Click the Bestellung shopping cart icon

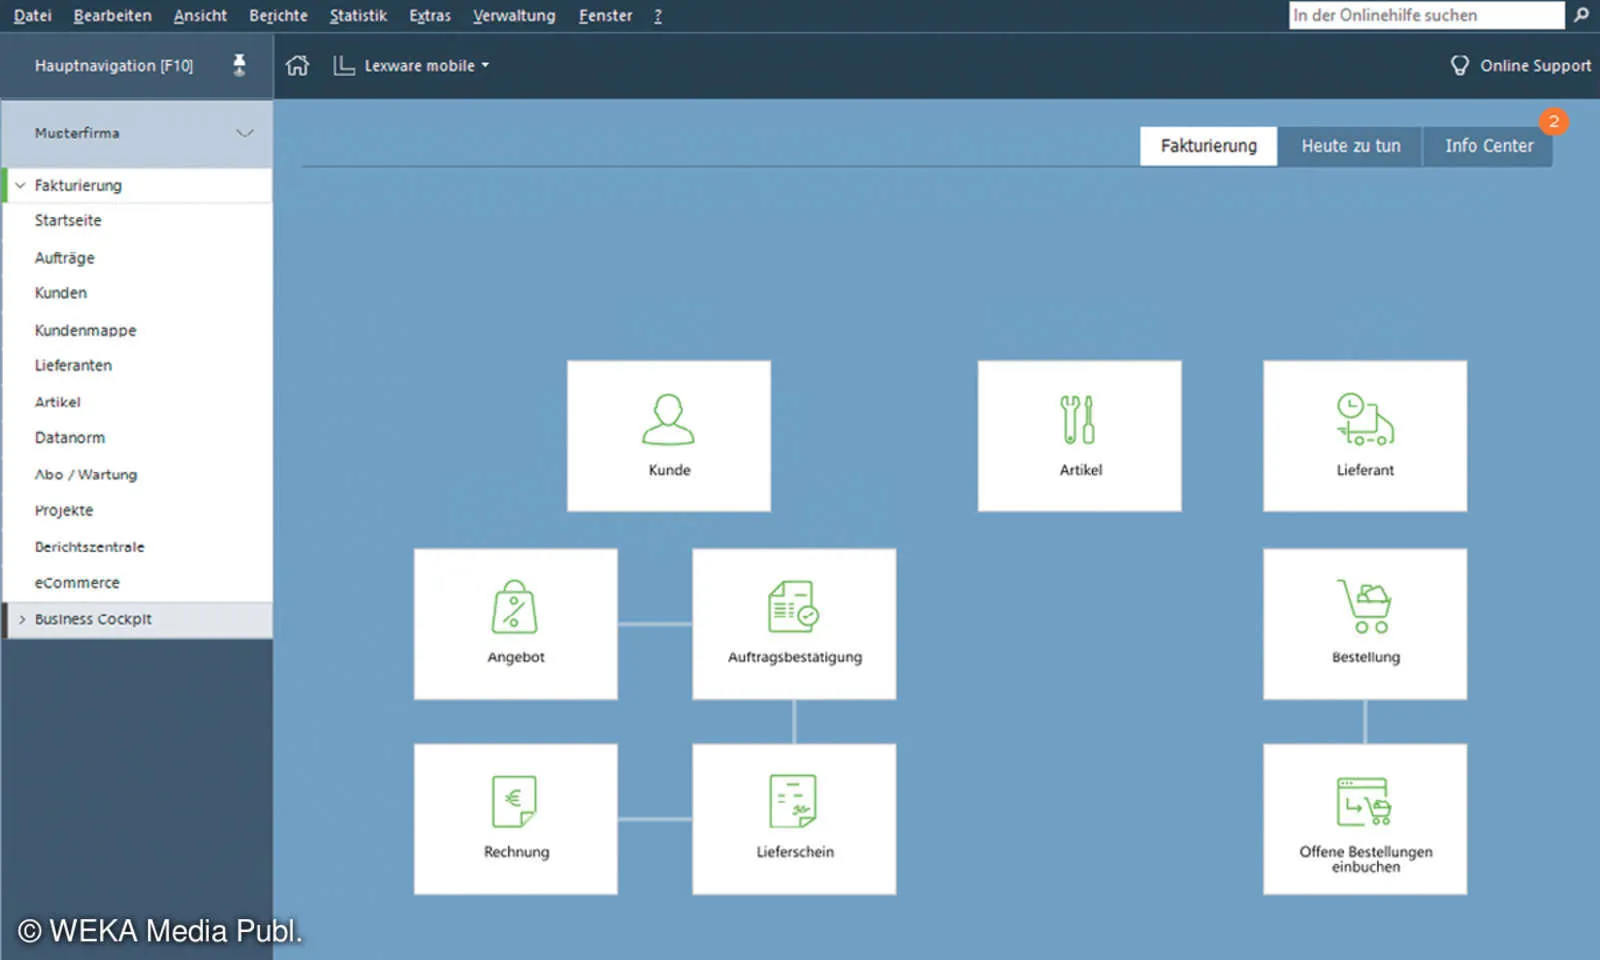[x=1364, y=607]
